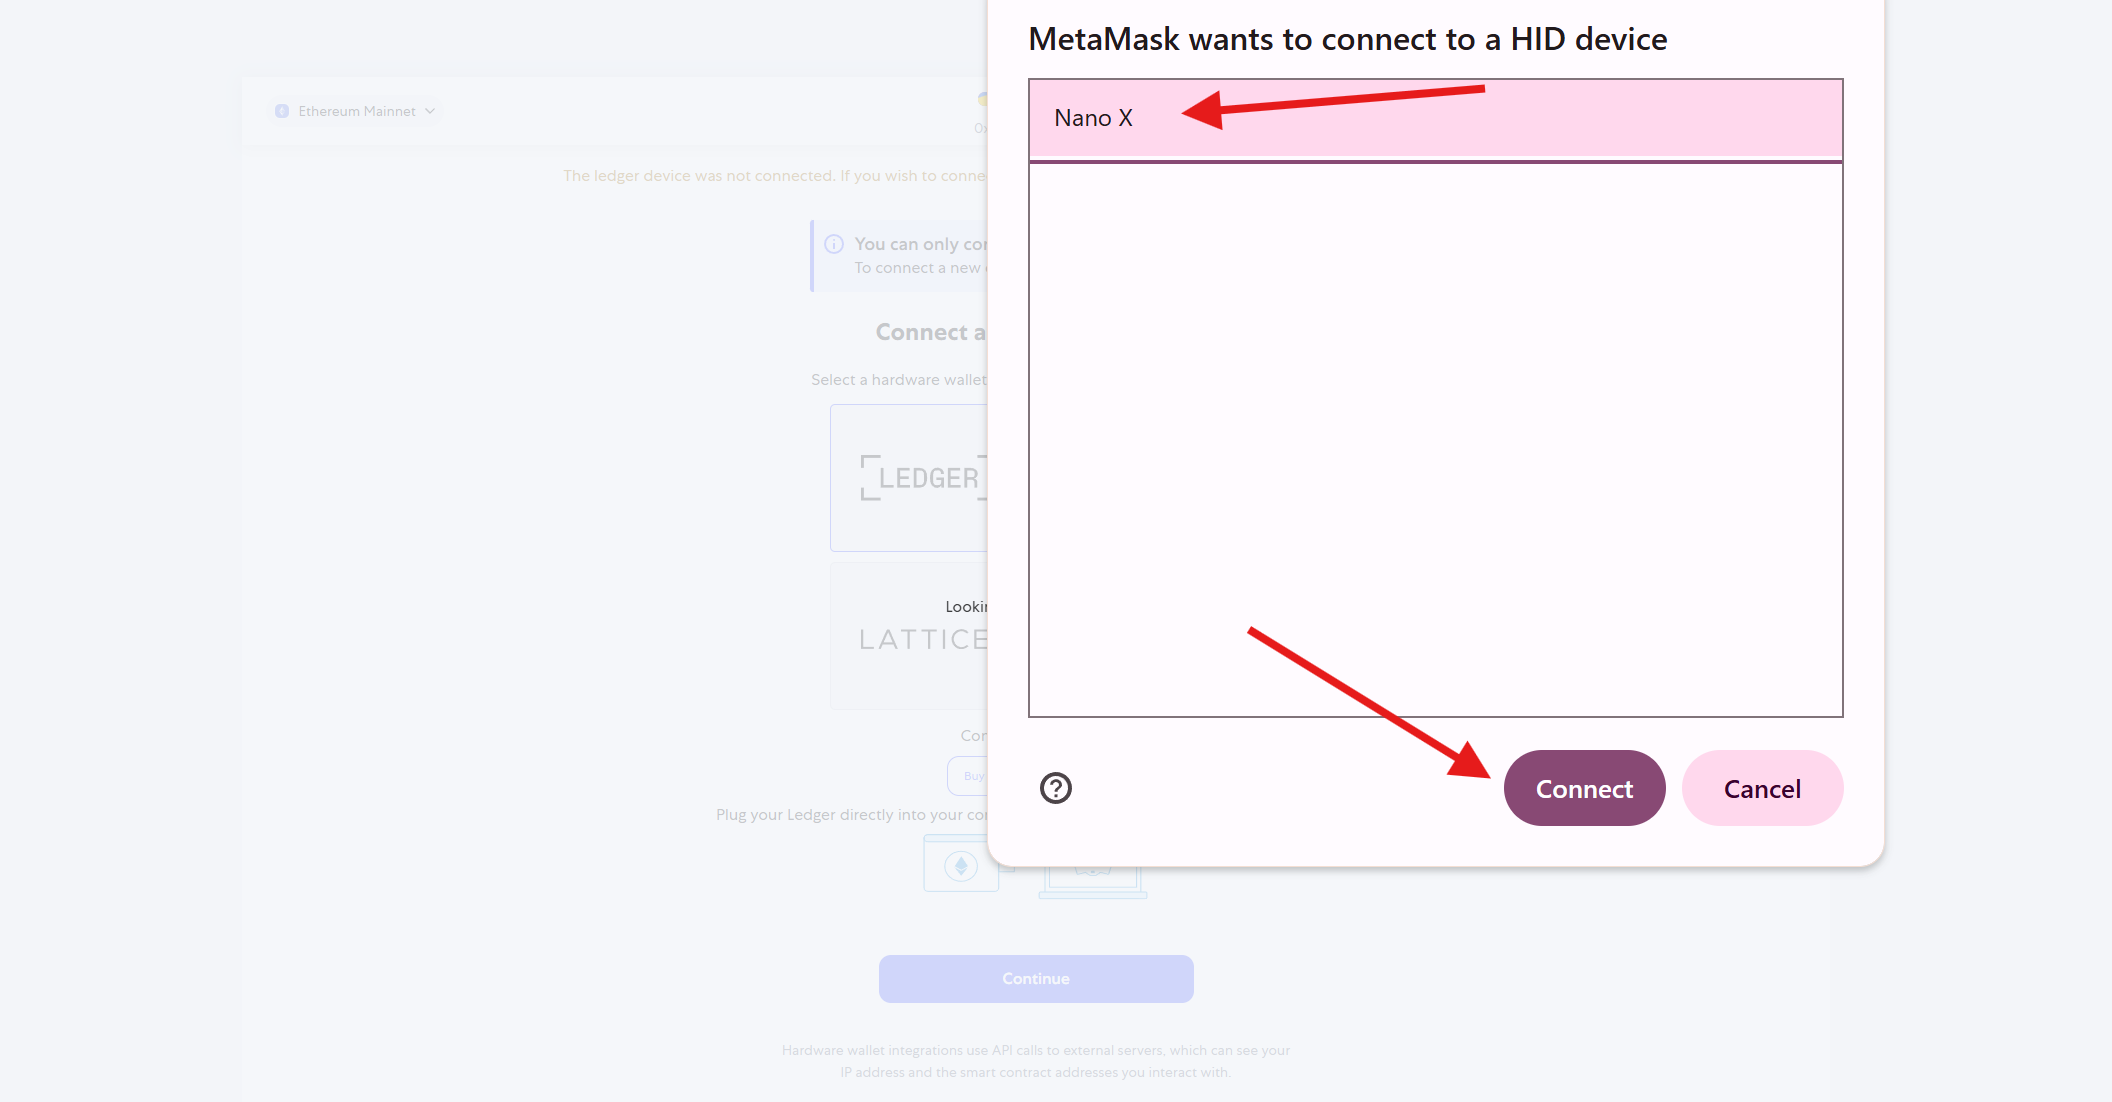The height and width of the screenshot is (1102, 2112).
Task: Click the Connect button
Action: coord(1584,788)
